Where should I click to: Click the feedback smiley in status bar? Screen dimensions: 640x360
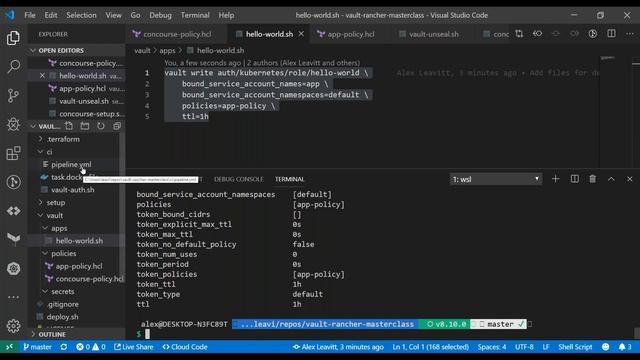click(x=606, y=347)
